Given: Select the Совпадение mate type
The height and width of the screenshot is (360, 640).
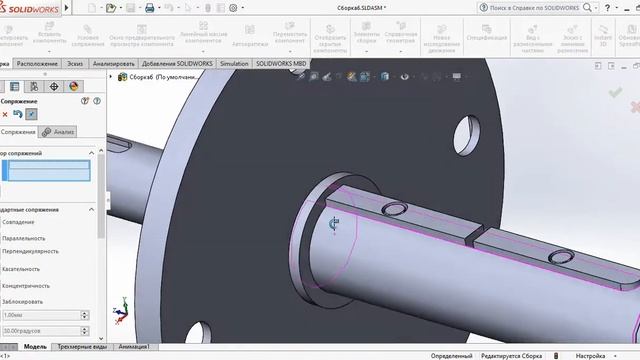Looking at the screenshot, I should coord(18,222).
